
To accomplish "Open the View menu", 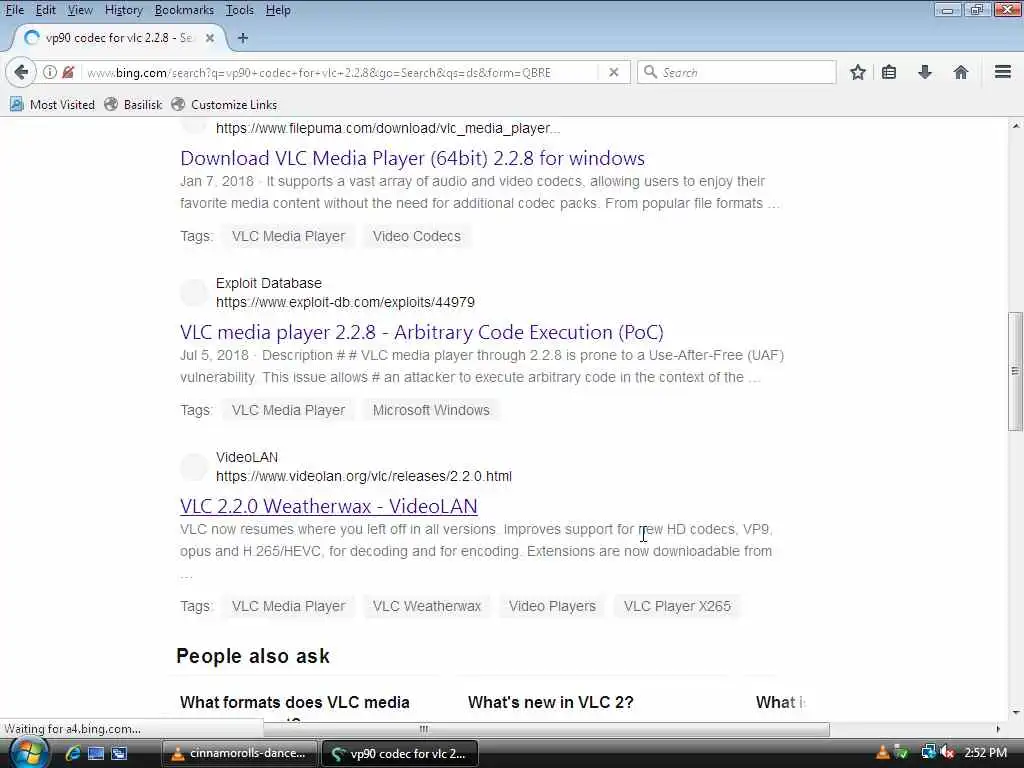I will (x=80, y=10).
